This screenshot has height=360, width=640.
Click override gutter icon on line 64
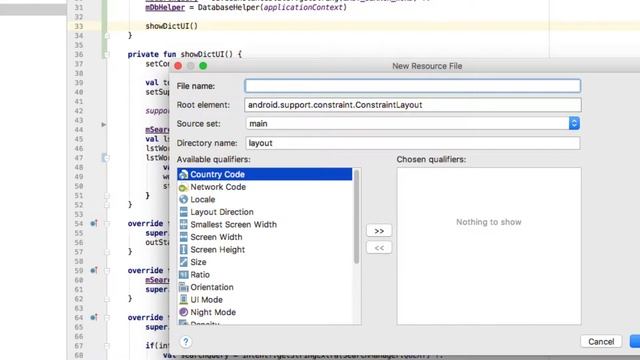coord(93,317)
